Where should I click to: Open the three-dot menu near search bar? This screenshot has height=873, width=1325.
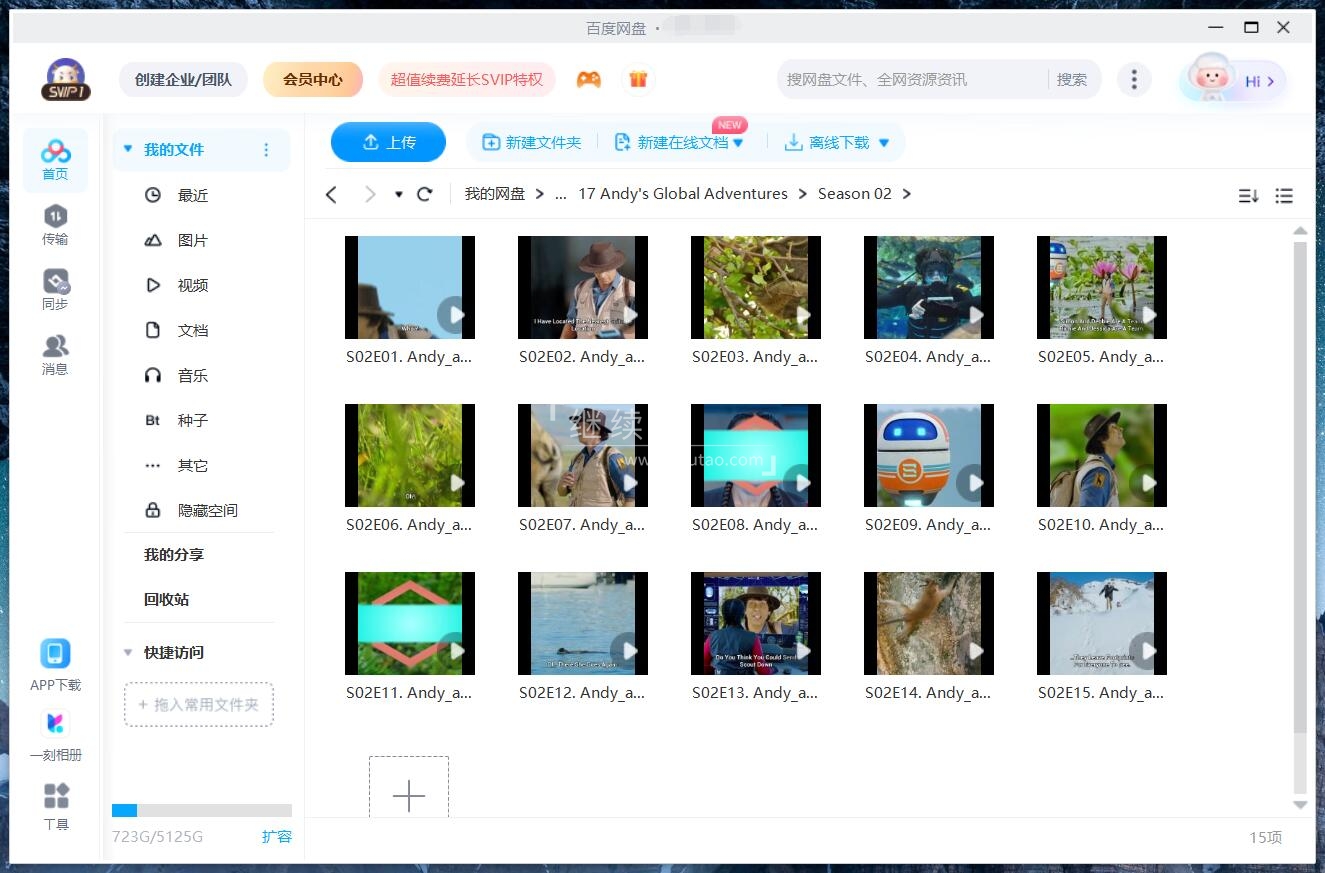1134,78
